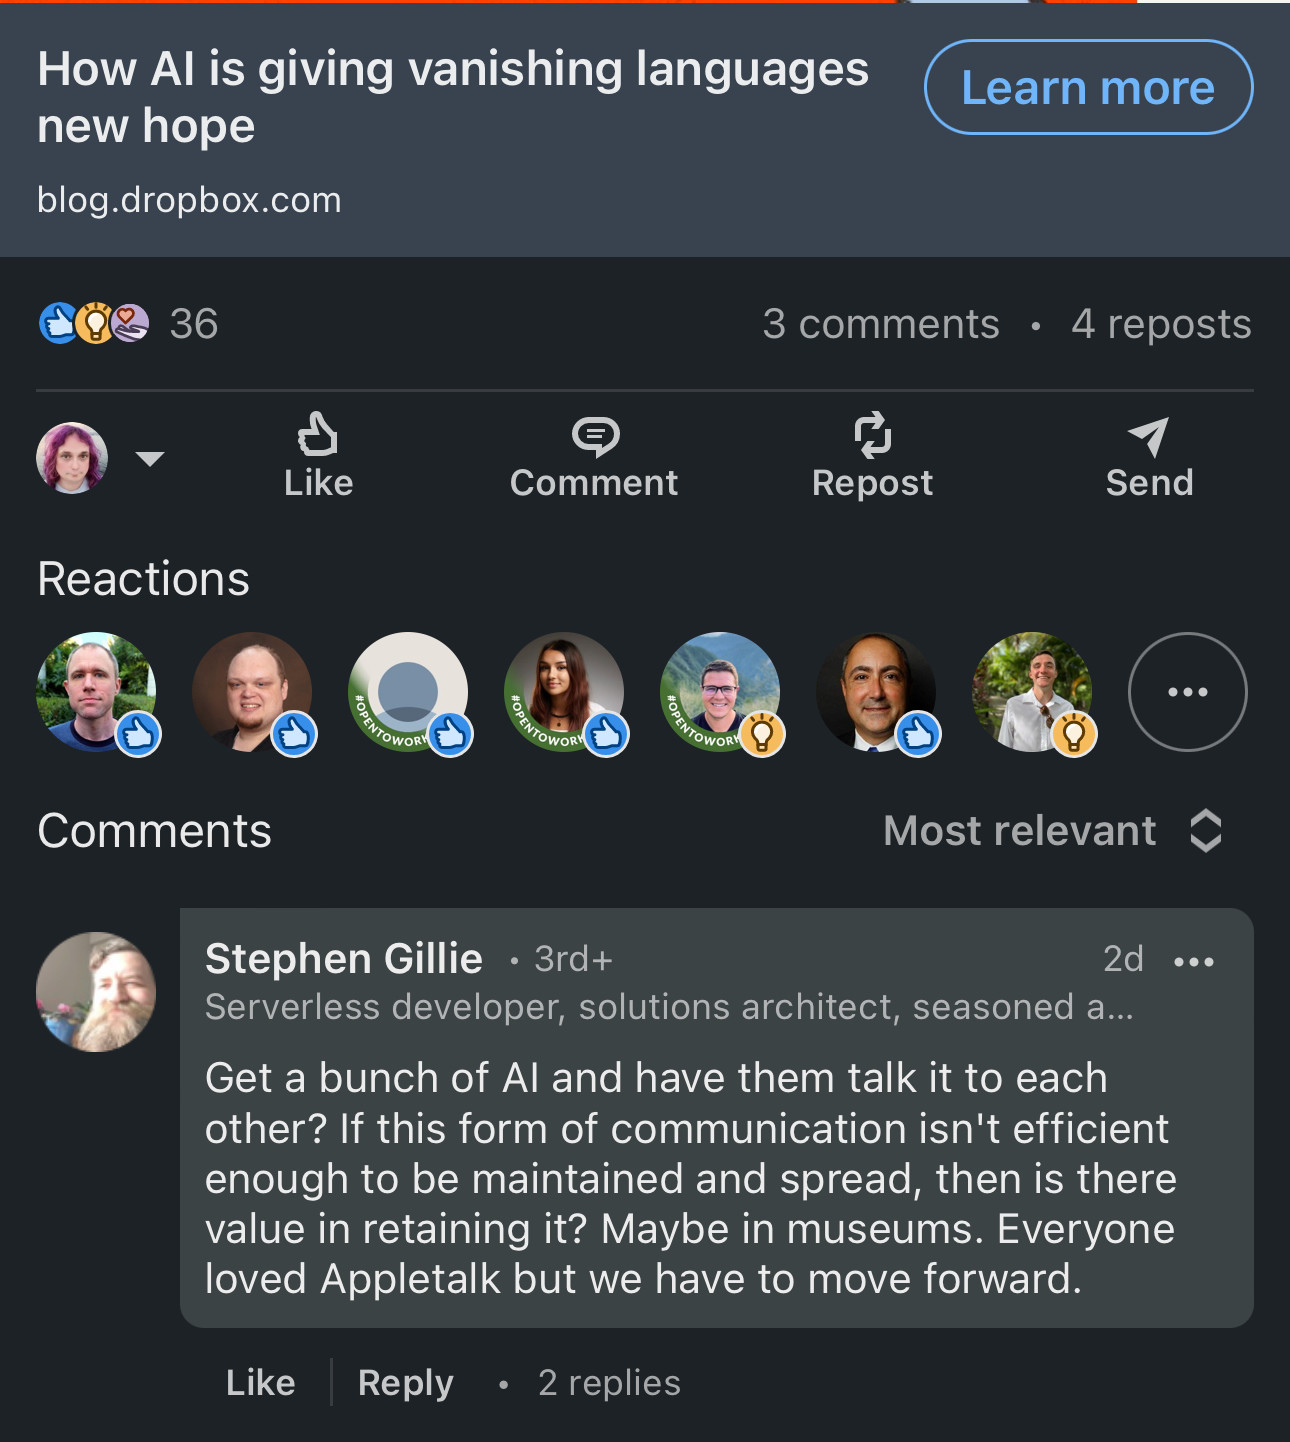1290x1442 pixels.
Task: Open the Comment speech bubble icon
Action: click(594, 436)
